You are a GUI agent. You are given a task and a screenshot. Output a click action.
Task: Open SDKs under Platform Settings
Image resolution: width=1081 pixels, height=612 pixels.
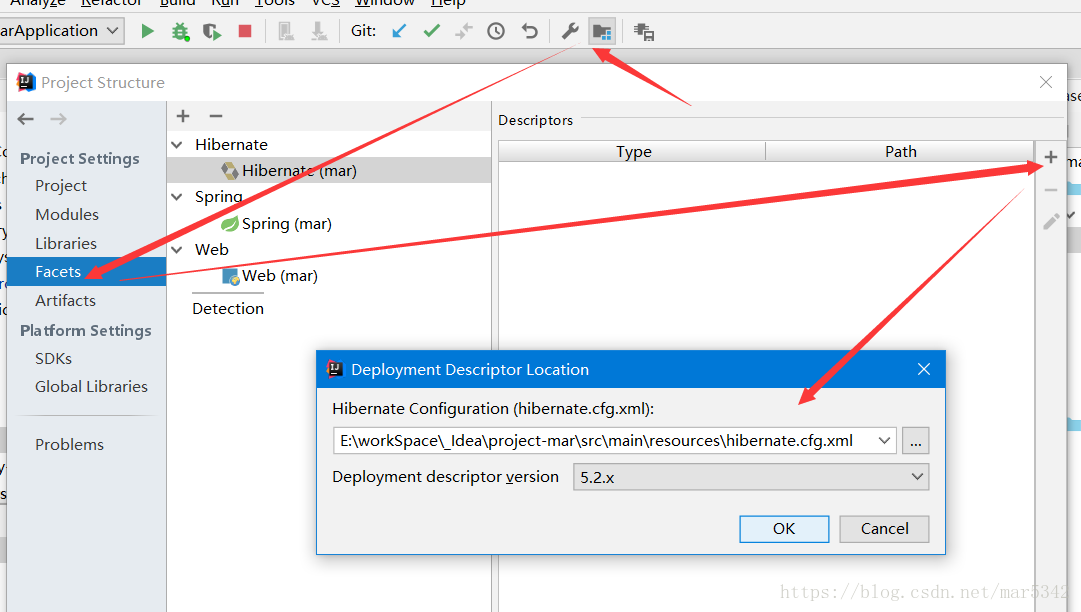[53, 359]
